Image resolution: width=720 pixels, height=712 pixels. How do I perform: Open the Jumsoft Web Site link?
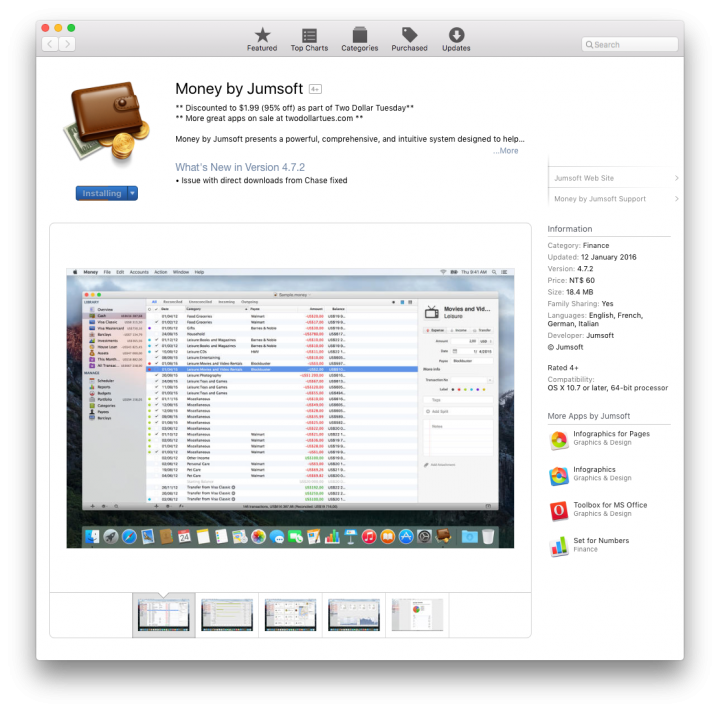coord(584,178)
